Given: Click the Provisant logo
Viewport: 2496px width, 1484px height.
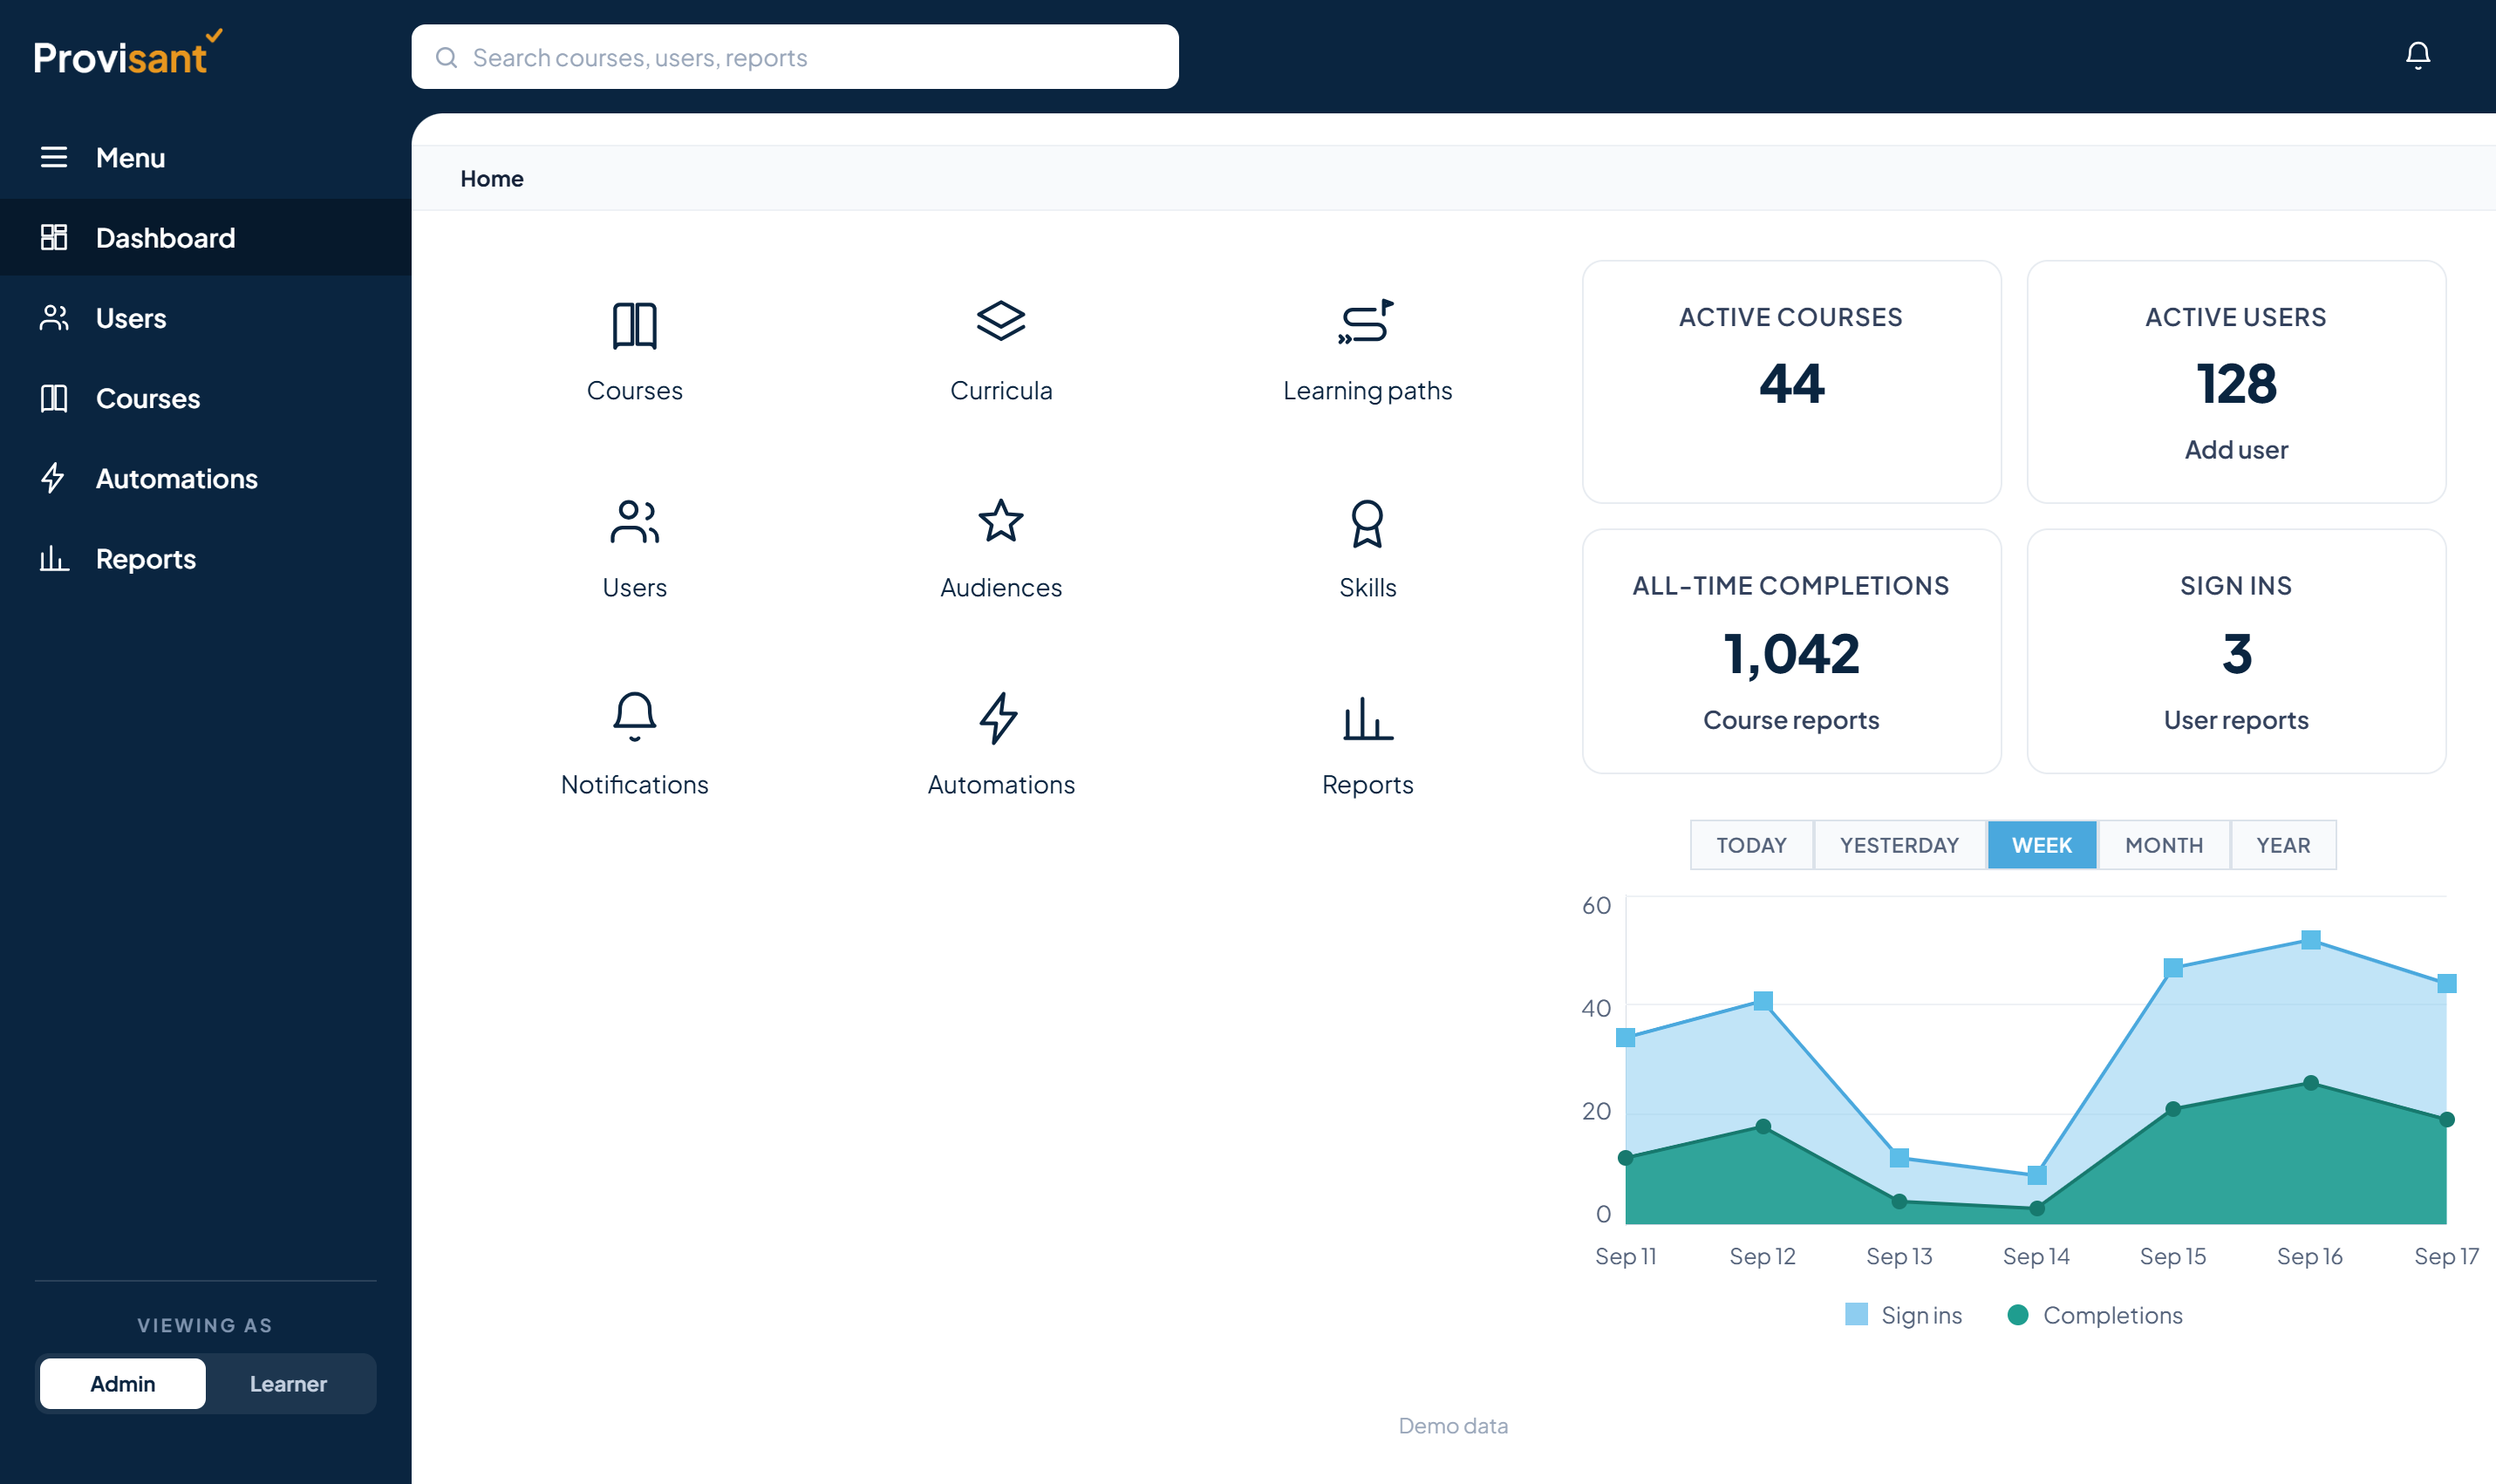Looking at the screenshot, I should pos(127,53).
